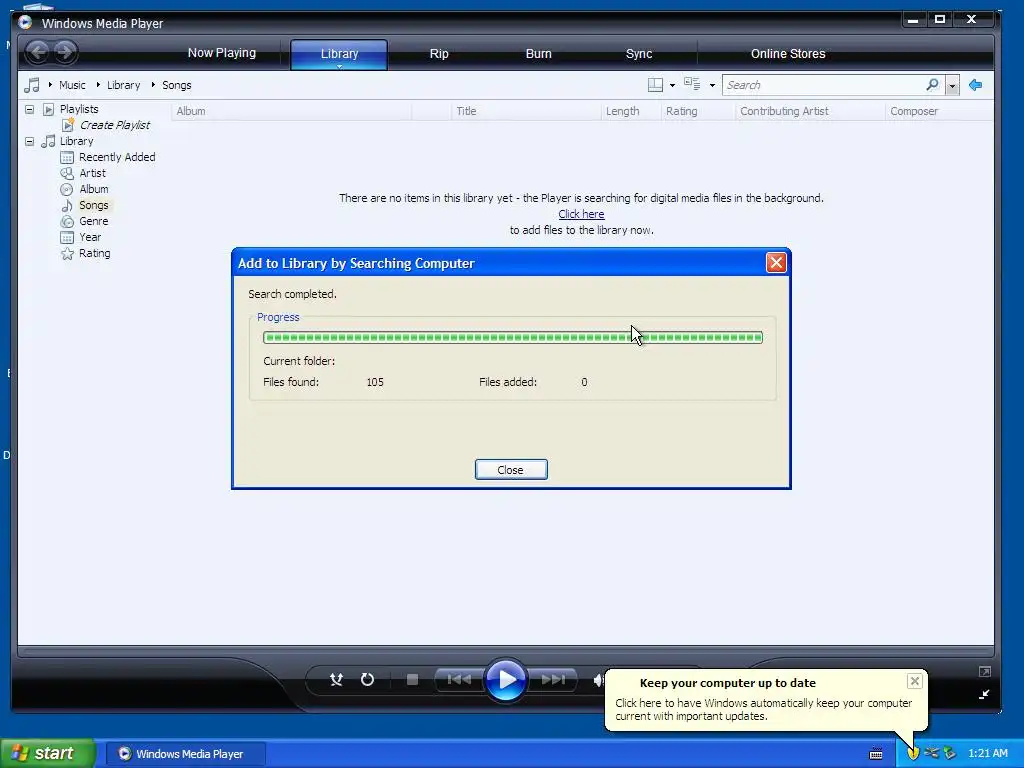Mute the volume speaker icon
Screen dimensions: 1024x768
pos(598,680)
